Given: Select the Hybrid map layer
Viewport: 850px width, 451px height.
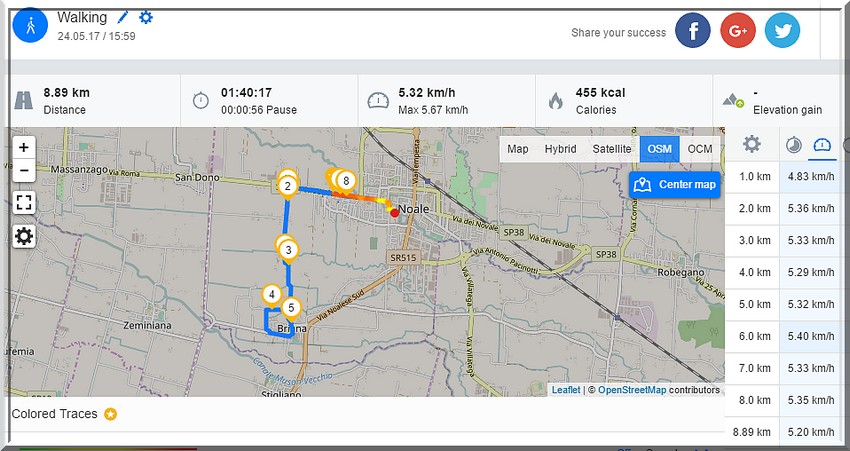Looking at the screenshot, I should click(x=560, y=149).
